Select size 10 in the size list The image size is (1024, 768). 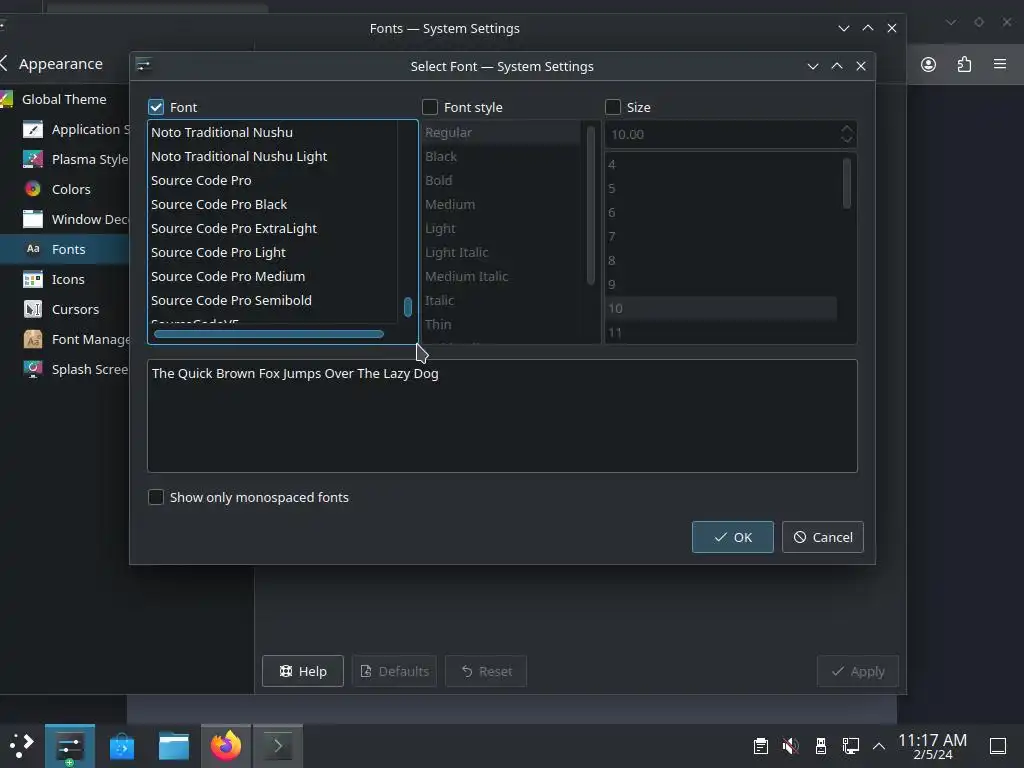[722, 308]
